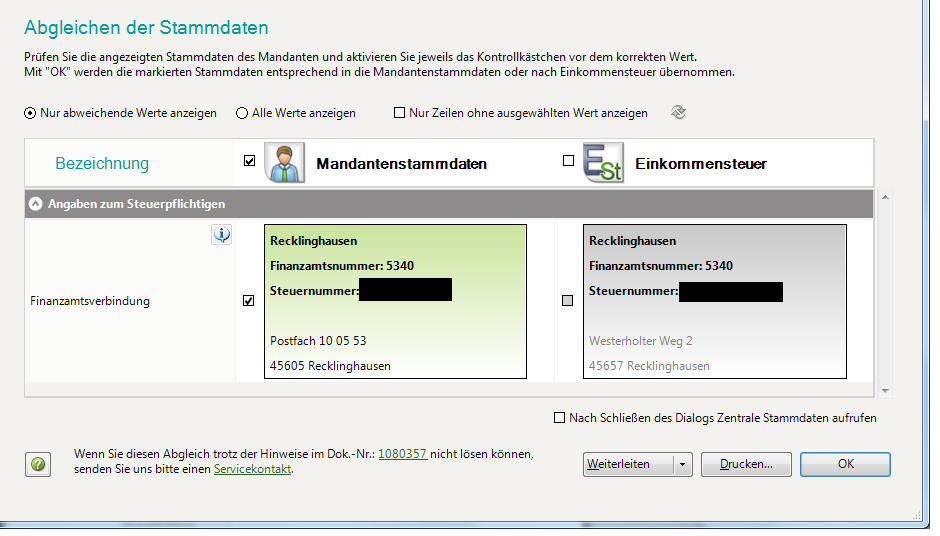Screen dimensions: 940x536
Task: Open the Weiterleiten dropdown arrow
Action: point(682,464)
